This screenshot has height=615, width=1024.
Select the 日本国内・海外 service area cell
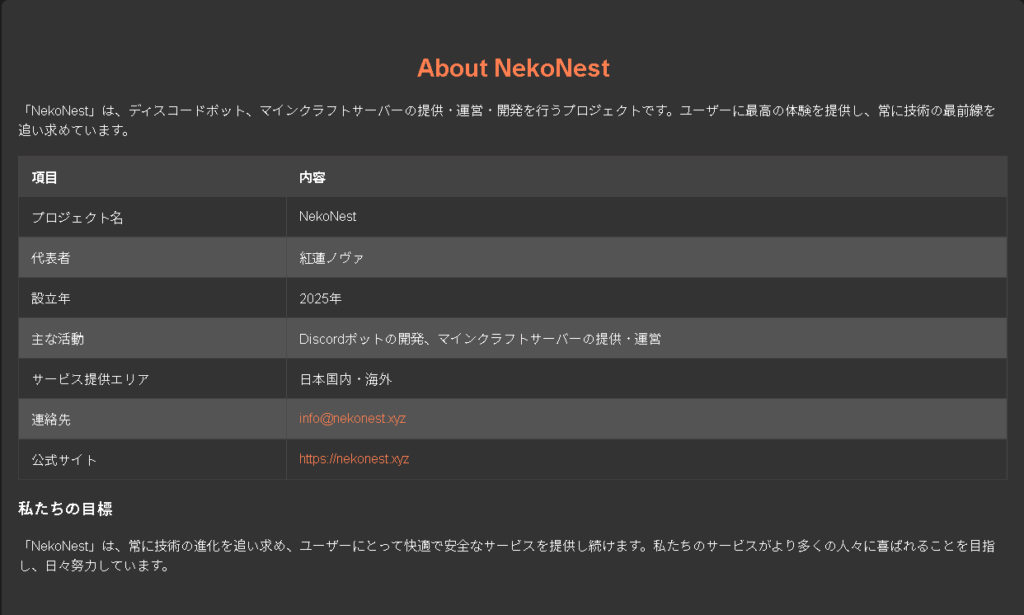pos(647,379)
